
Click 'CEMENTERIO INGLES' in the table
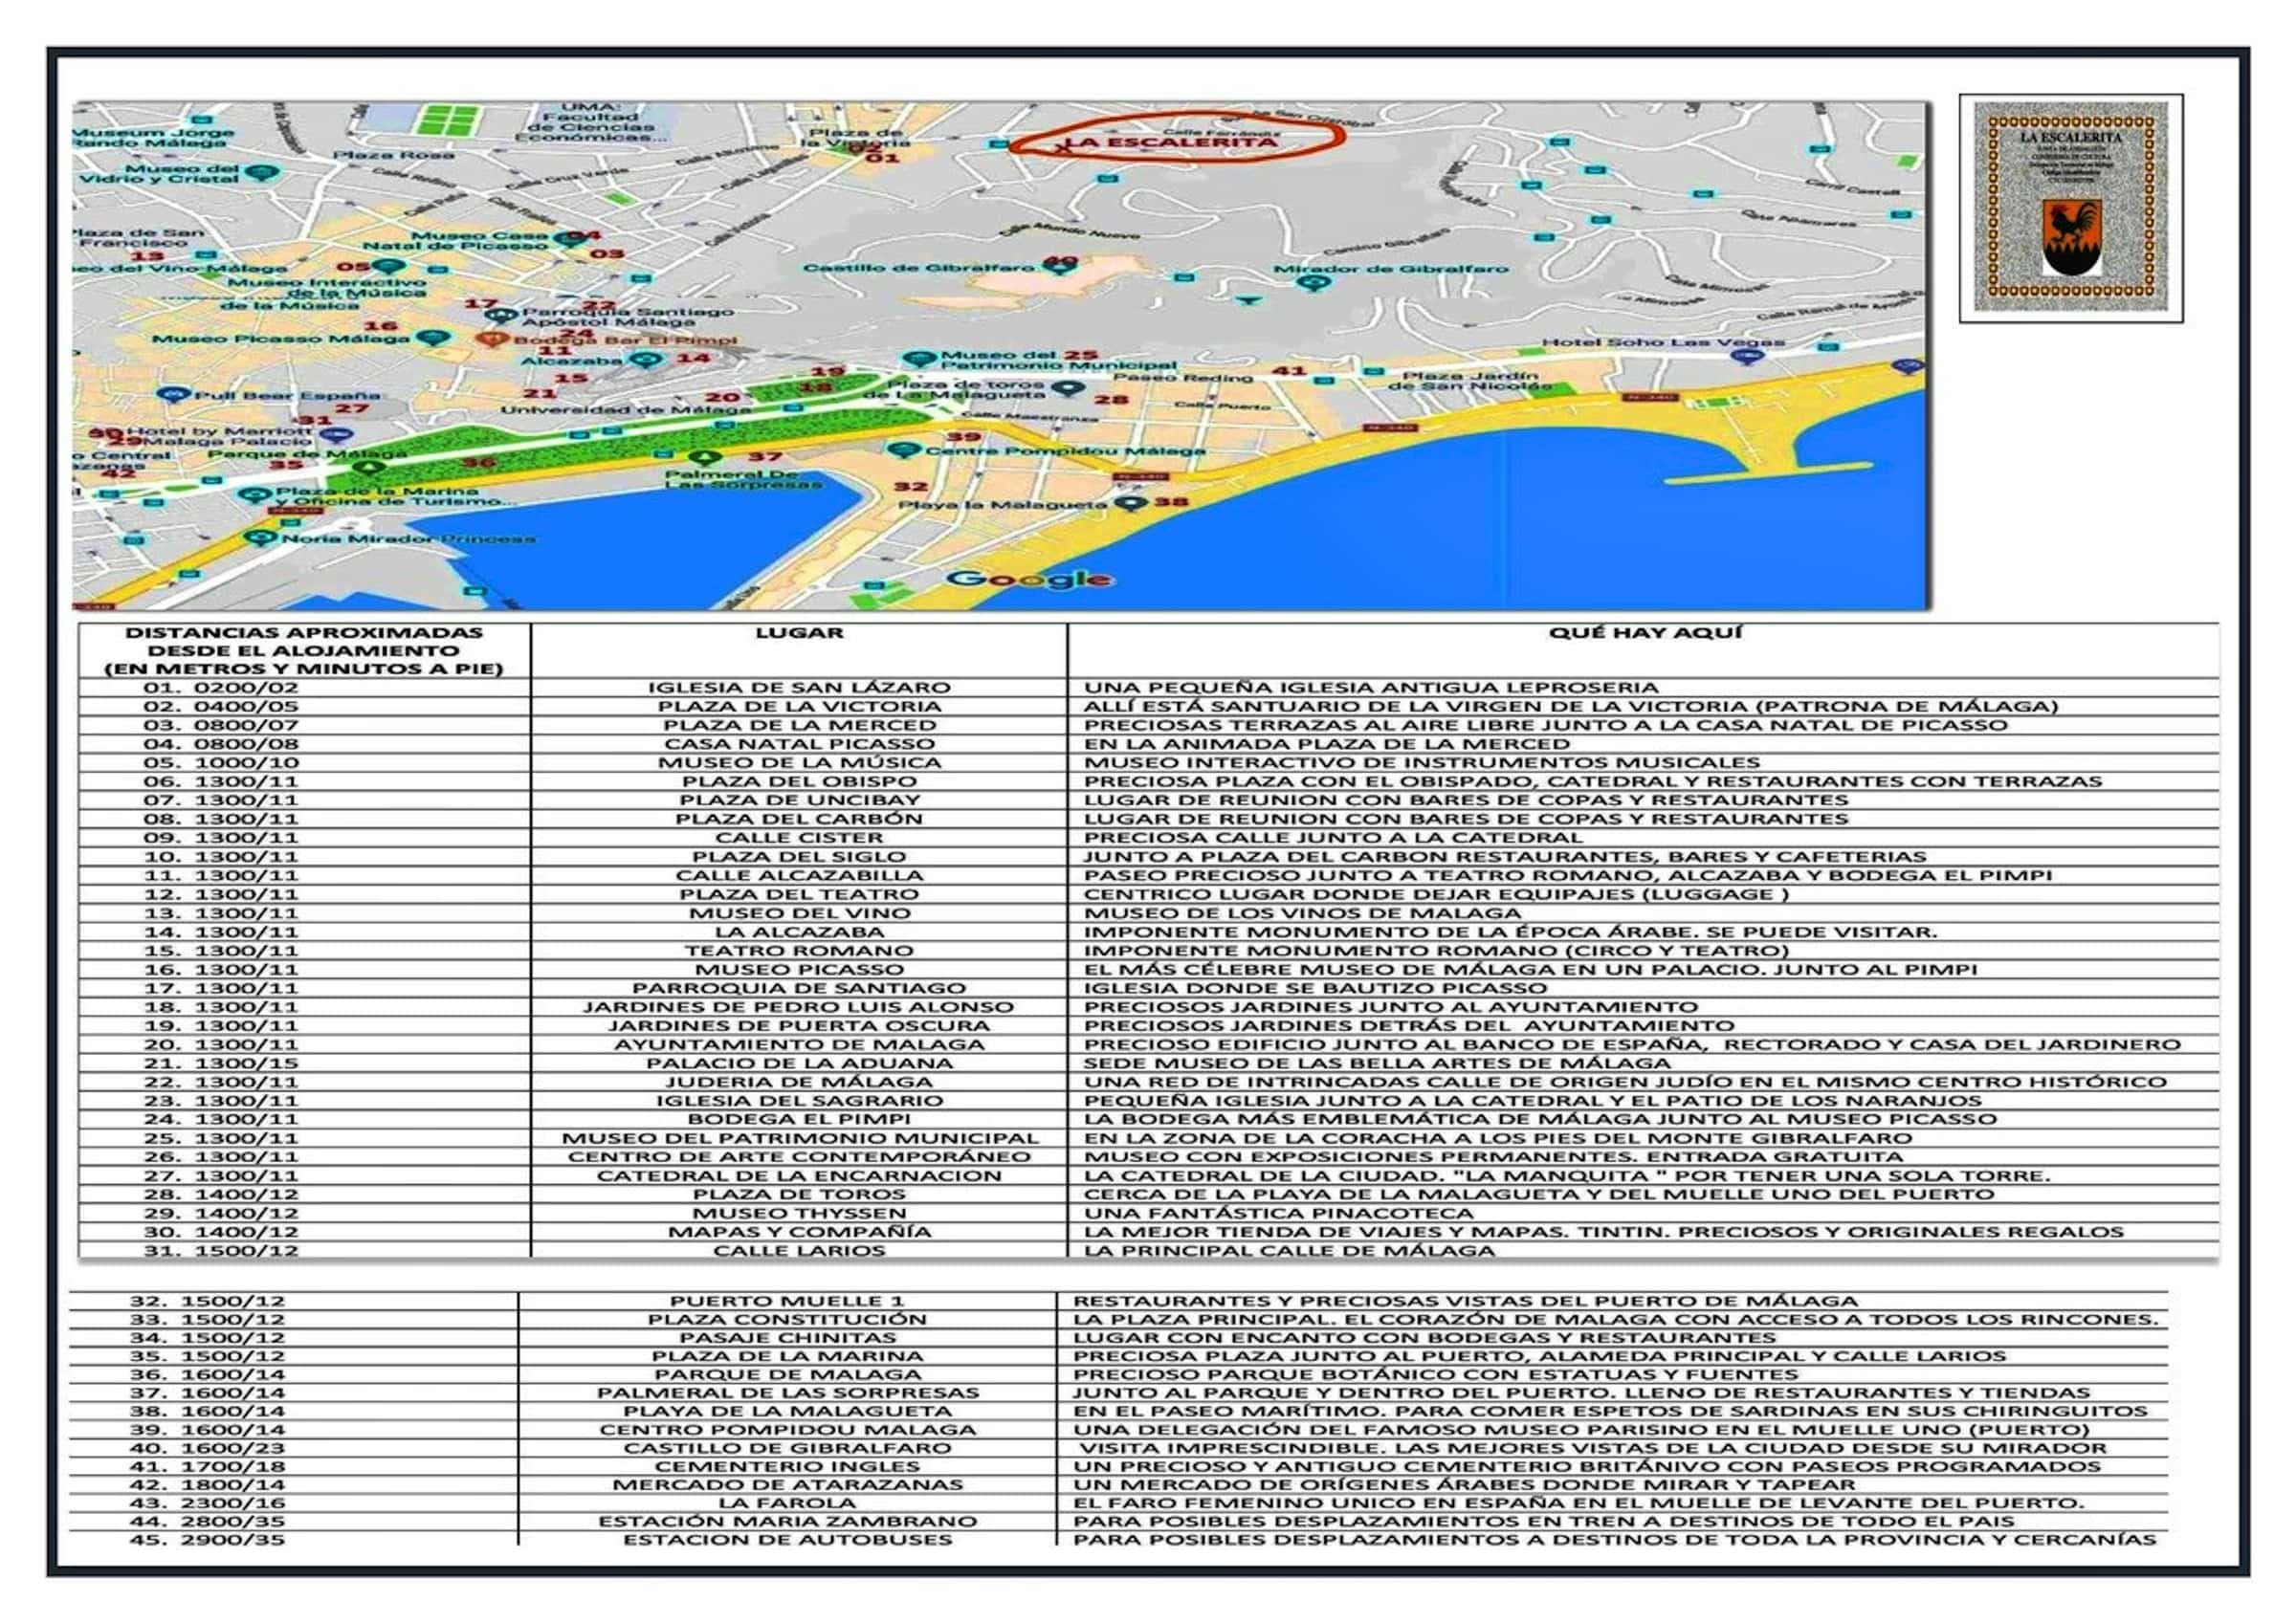pyautogui.click(x=787, y=1466)
